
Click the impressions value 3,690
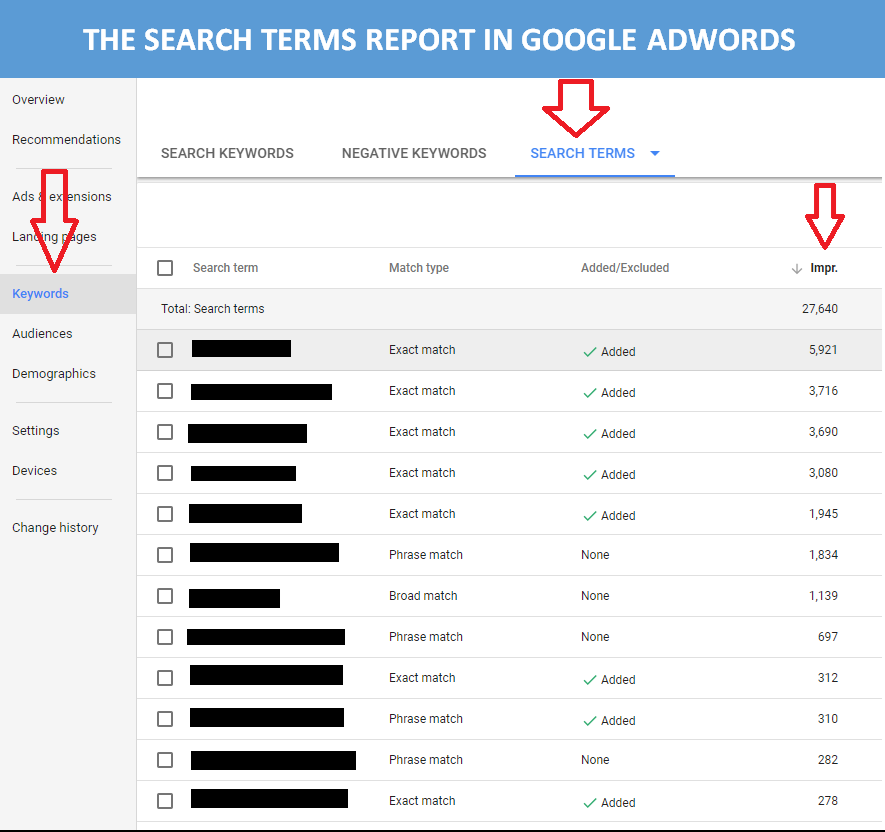(x=823, y=432)
